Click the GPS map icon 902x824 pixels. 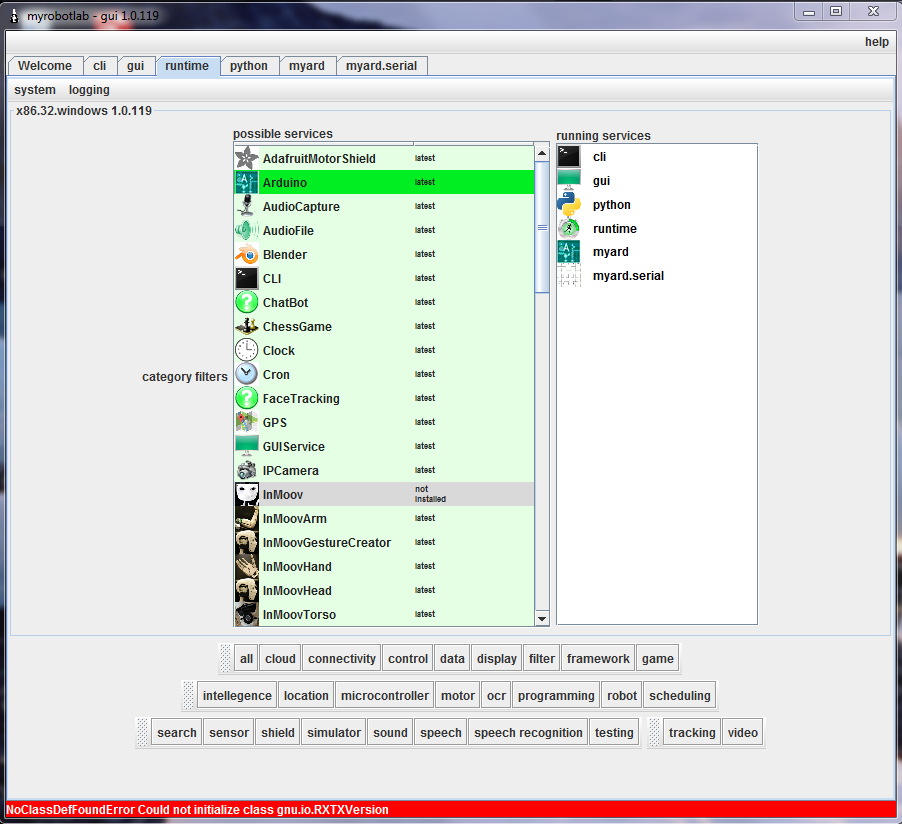click(x=247, y=422)
